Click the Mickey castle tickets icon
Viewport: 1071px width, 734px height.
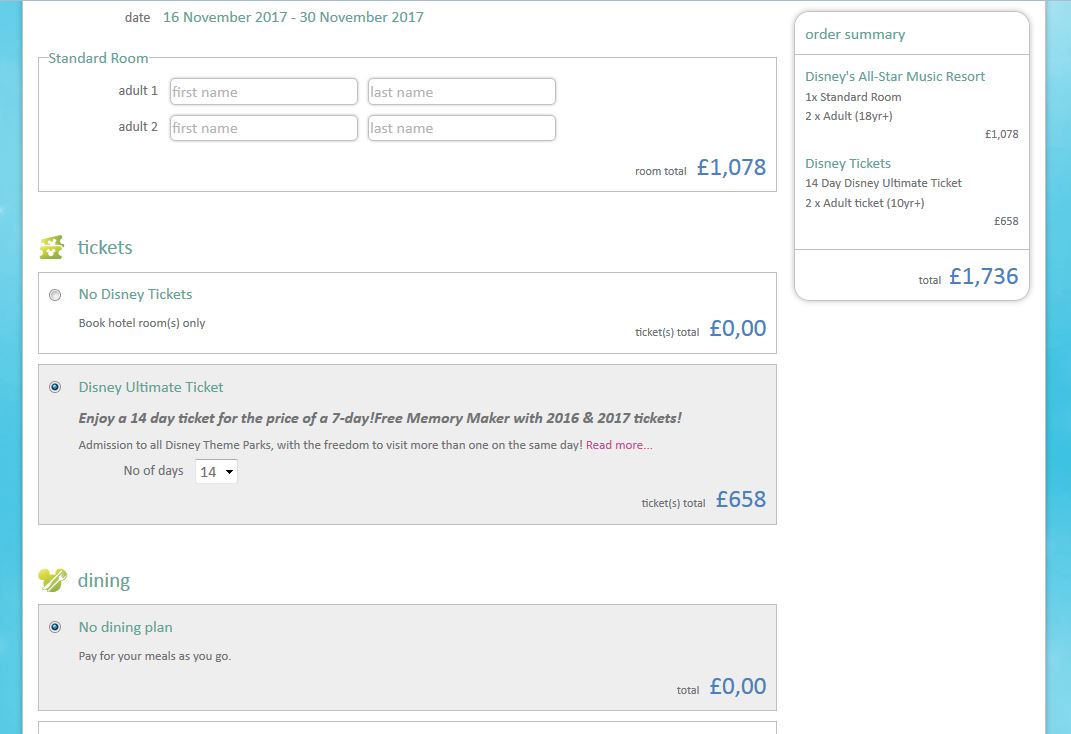click(x=52, y=247)
